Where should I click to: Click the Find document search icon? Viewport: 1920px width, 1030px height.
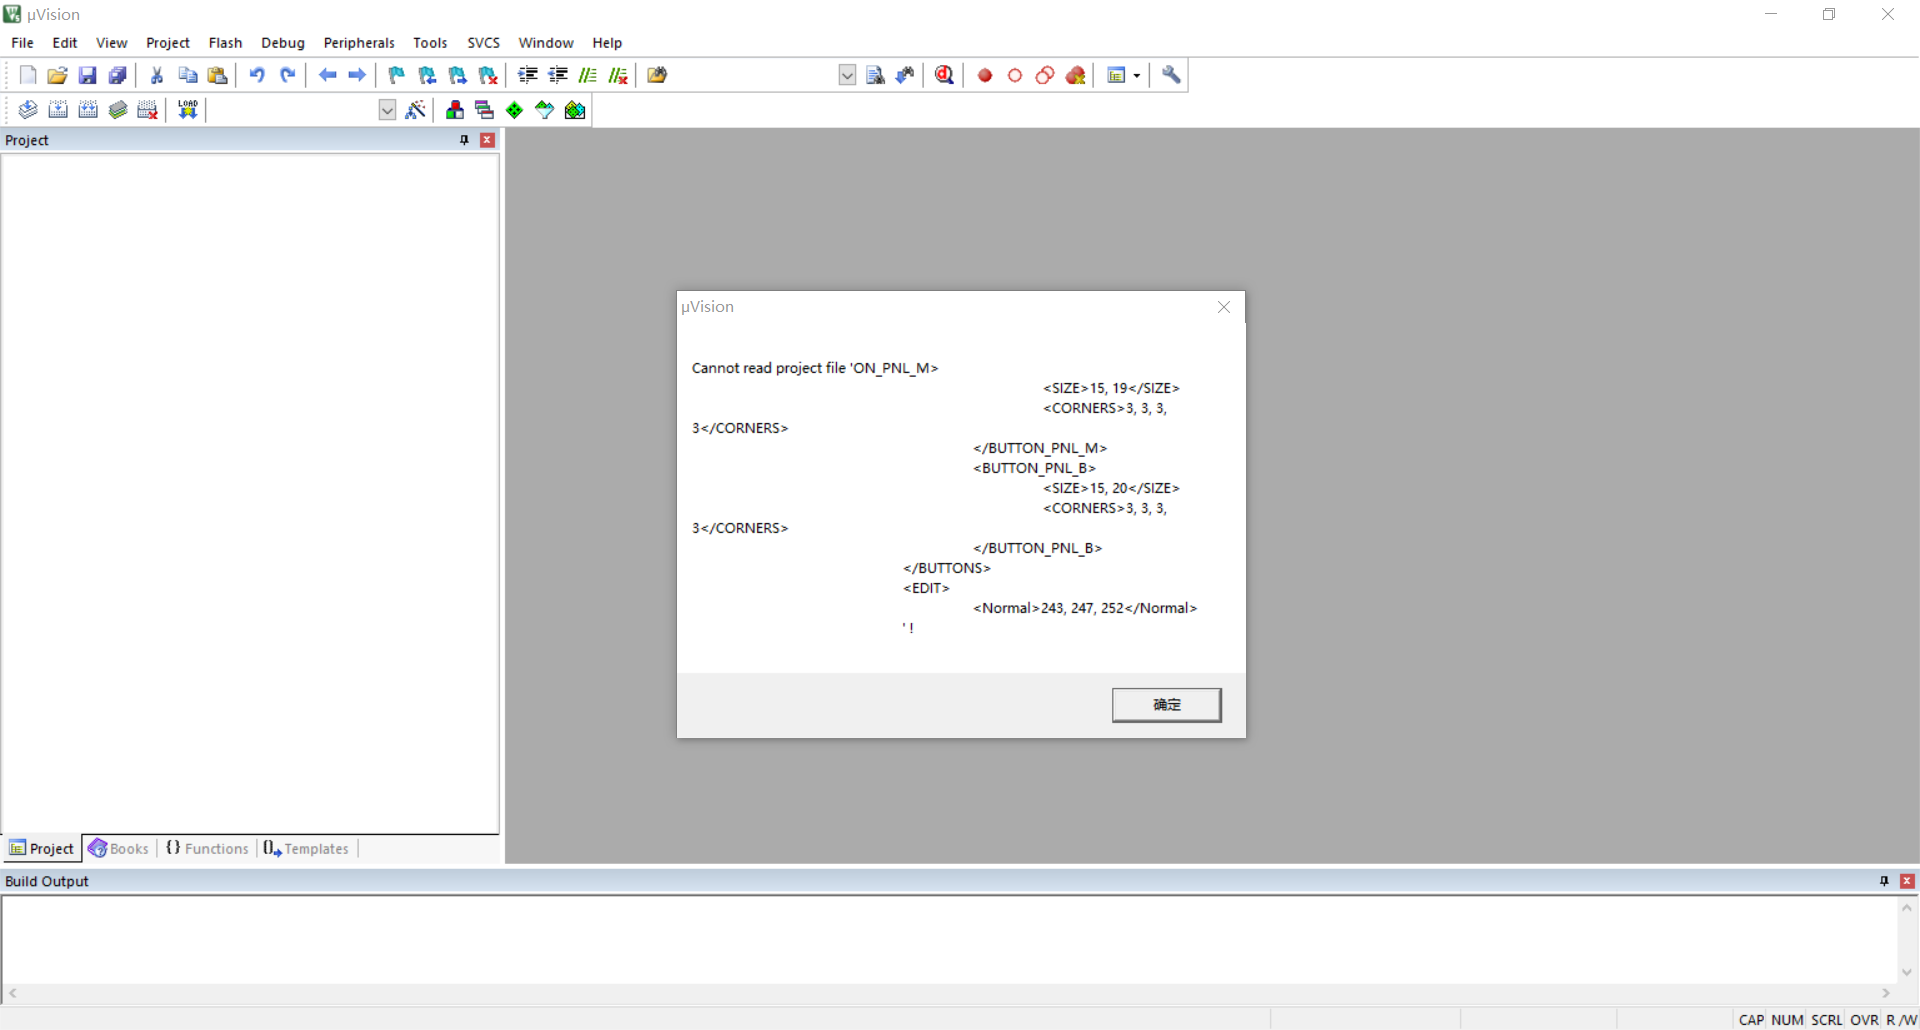pyautogui.click(x=875, y=75)
